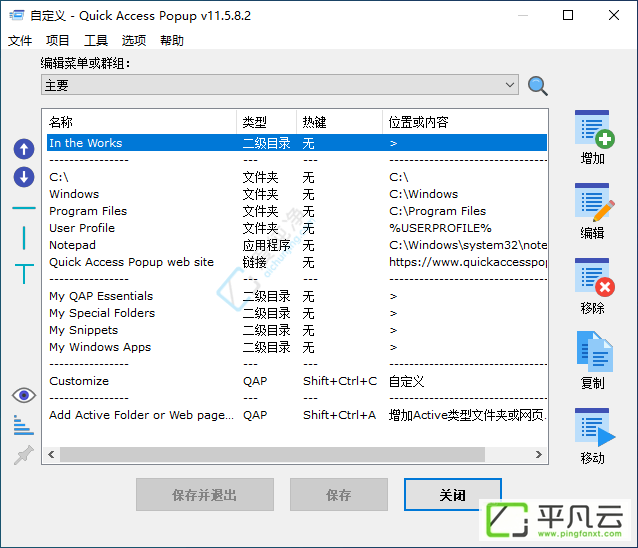
Task: Select the In the Works row
Action: coord(297,143)
